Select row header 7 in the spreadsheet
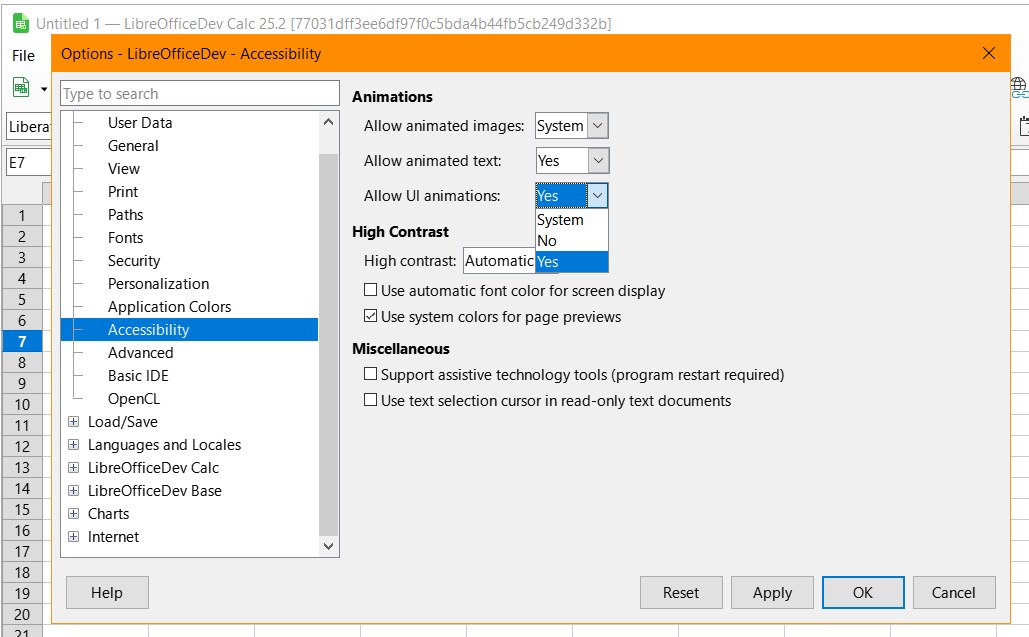The image size is (1029, 637). click(22, 341)
